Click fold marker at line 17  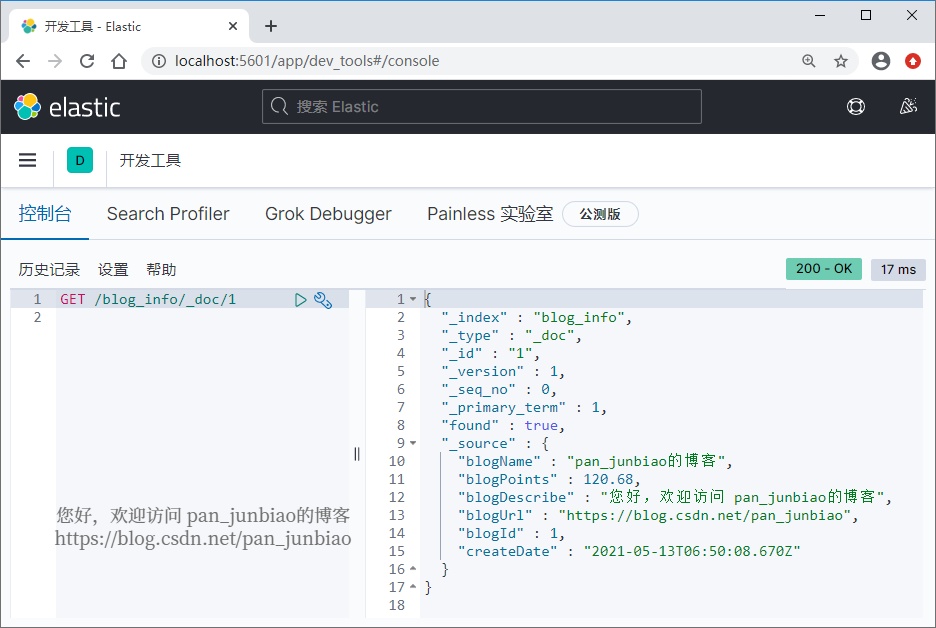coord(412,587)
